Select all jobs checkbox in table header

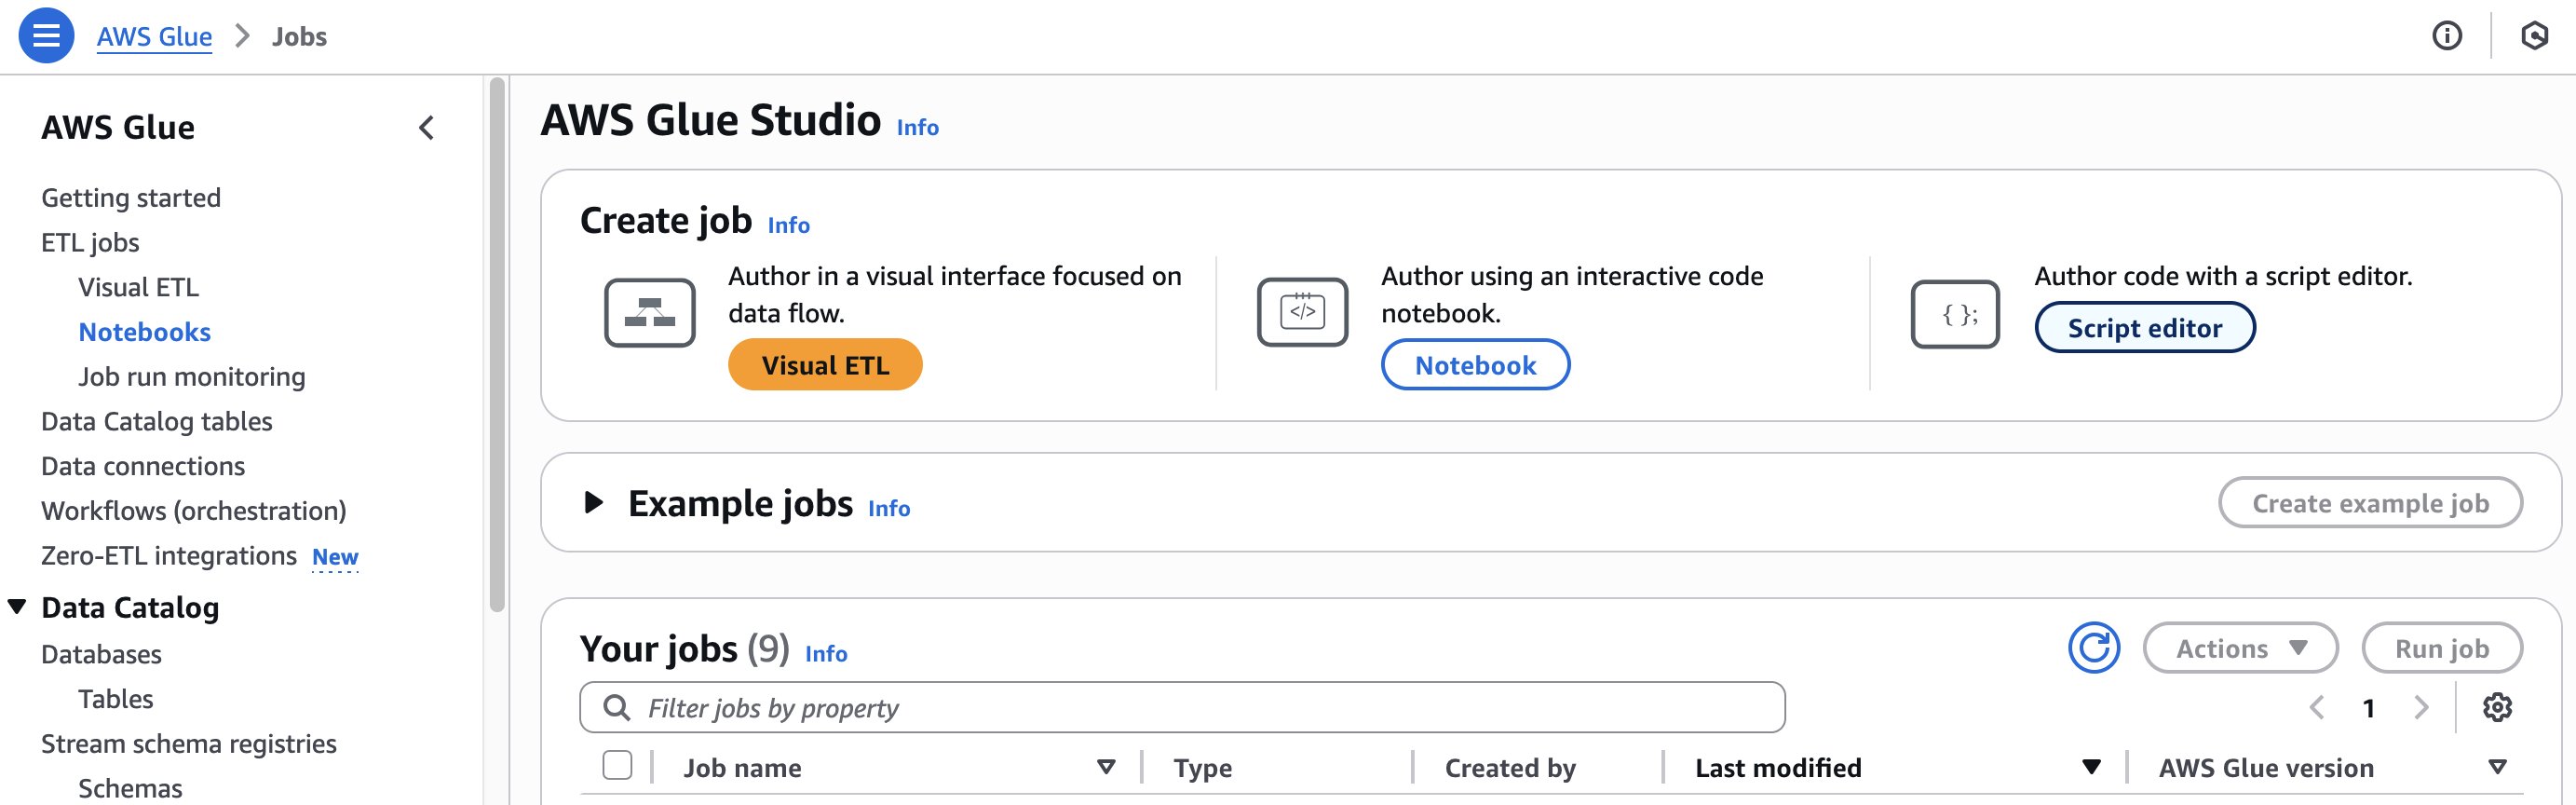pos(617,765)
